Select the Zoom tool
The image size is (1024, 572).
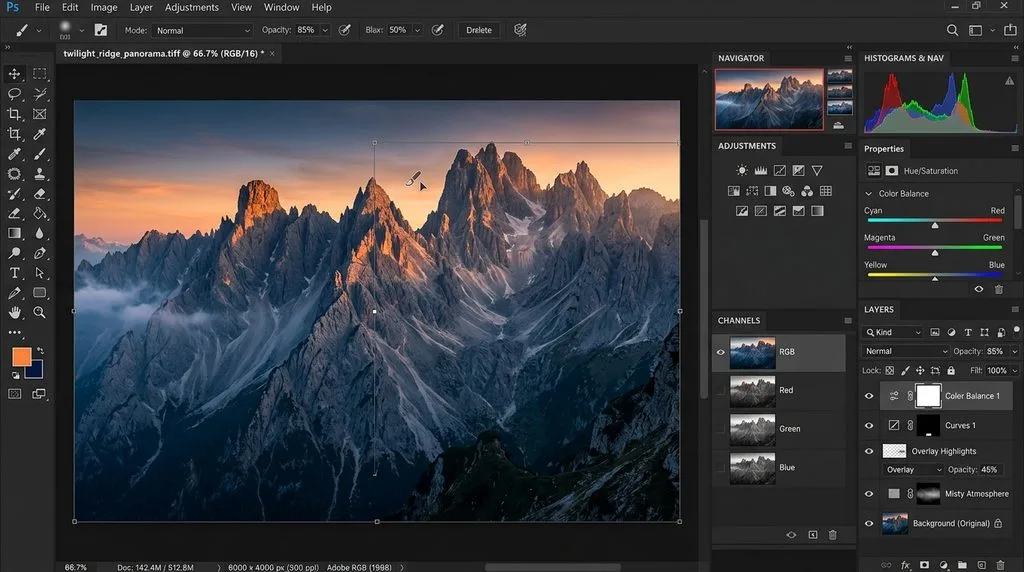[x=40, y=313]
